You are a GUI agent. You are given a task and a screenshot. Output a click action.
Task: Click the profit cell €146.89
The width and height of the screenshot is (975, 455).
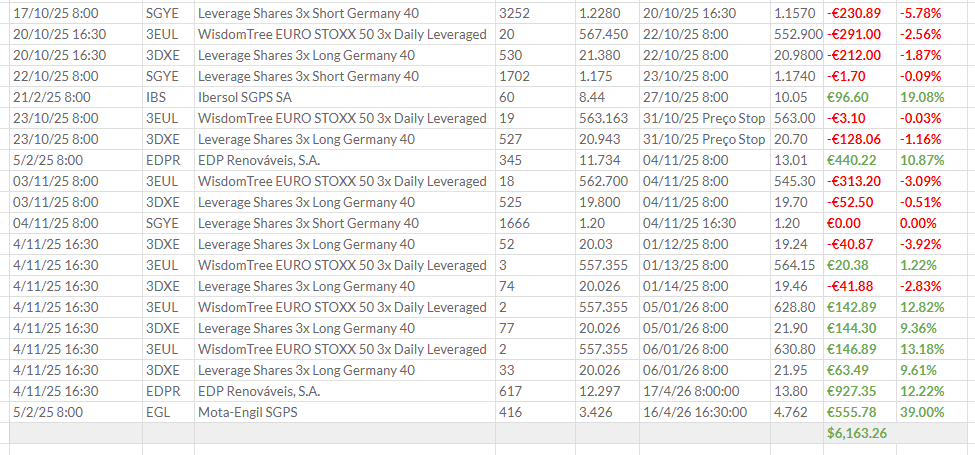tap(860, 349)
